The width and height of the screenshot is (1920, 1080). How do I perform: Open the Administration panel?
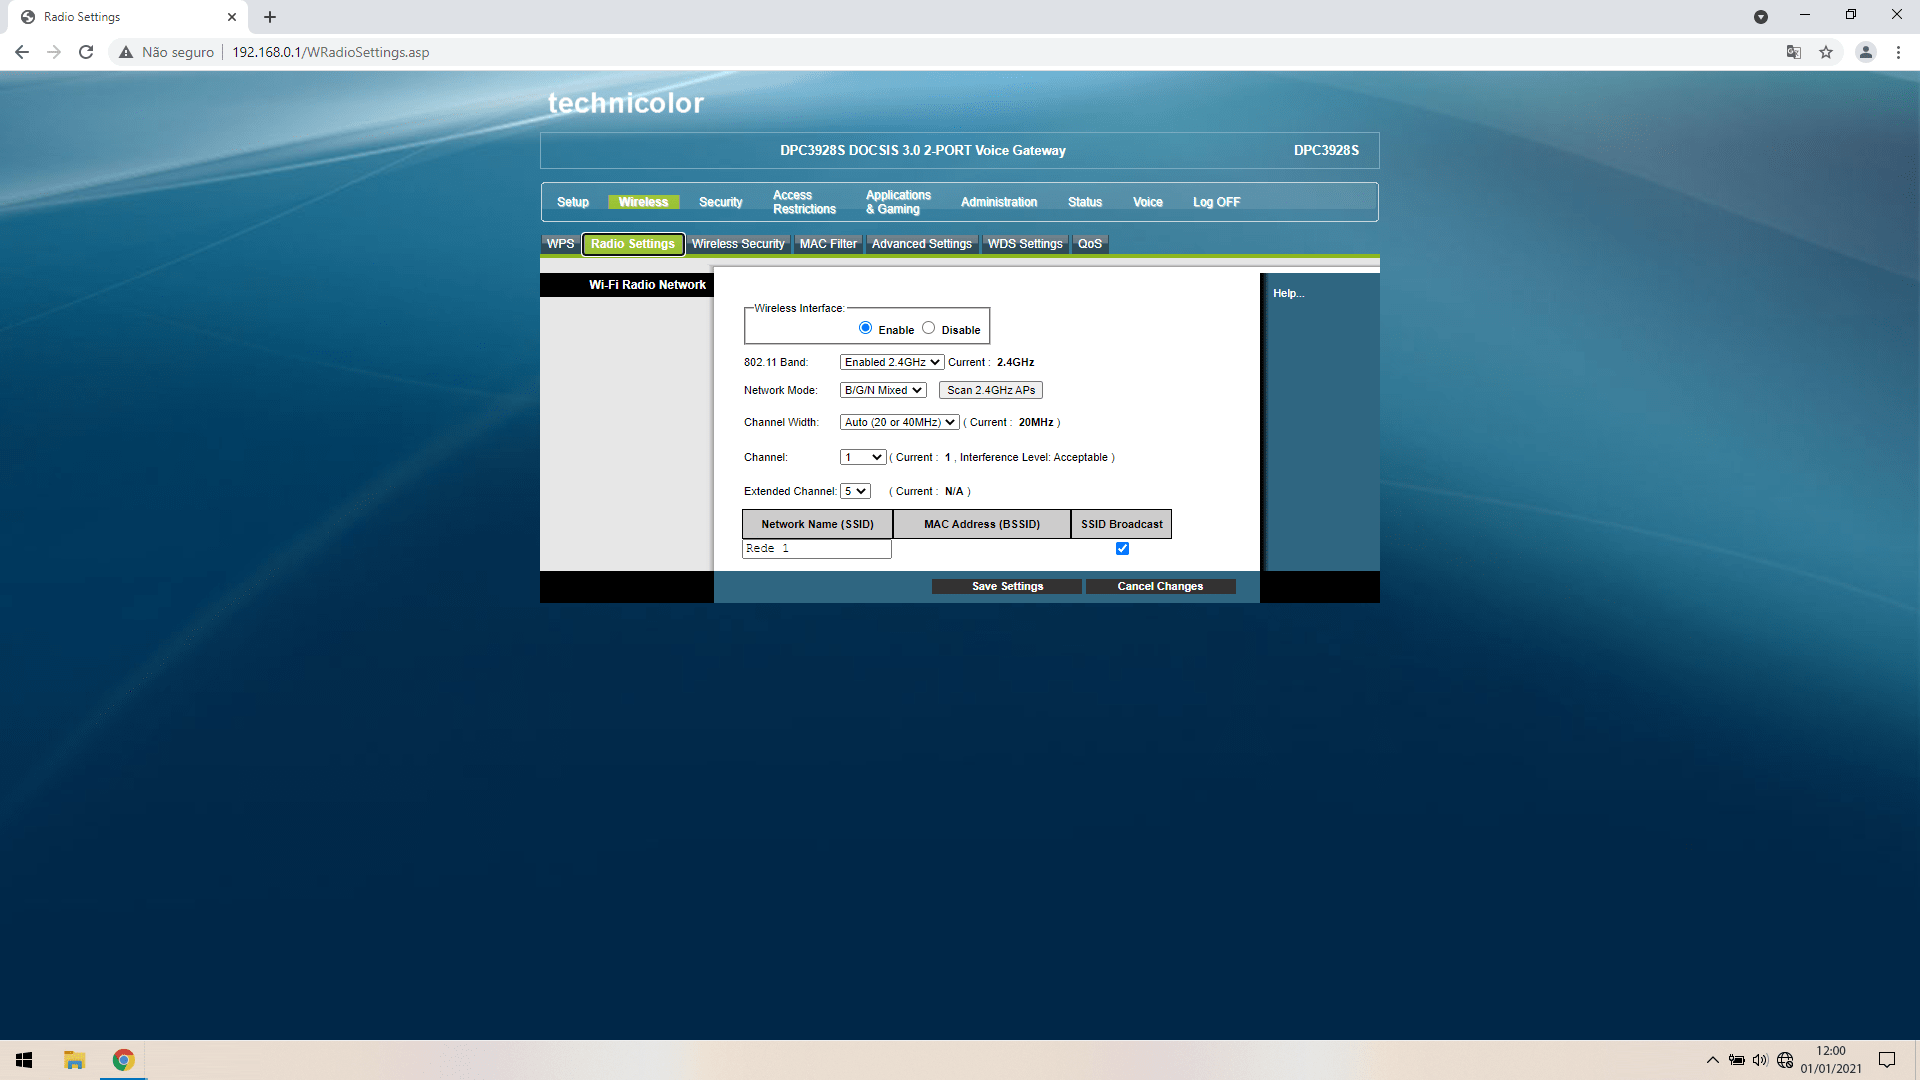(997, 200)
